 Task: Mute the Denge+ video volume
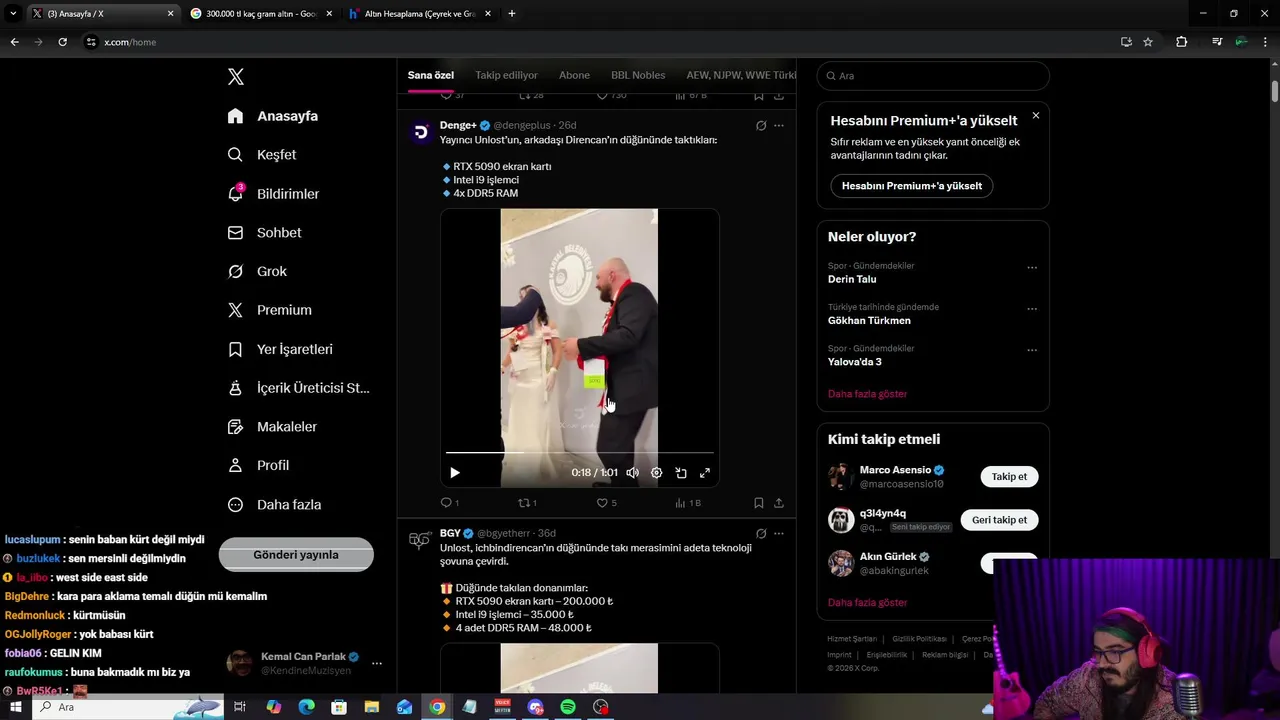632,473
